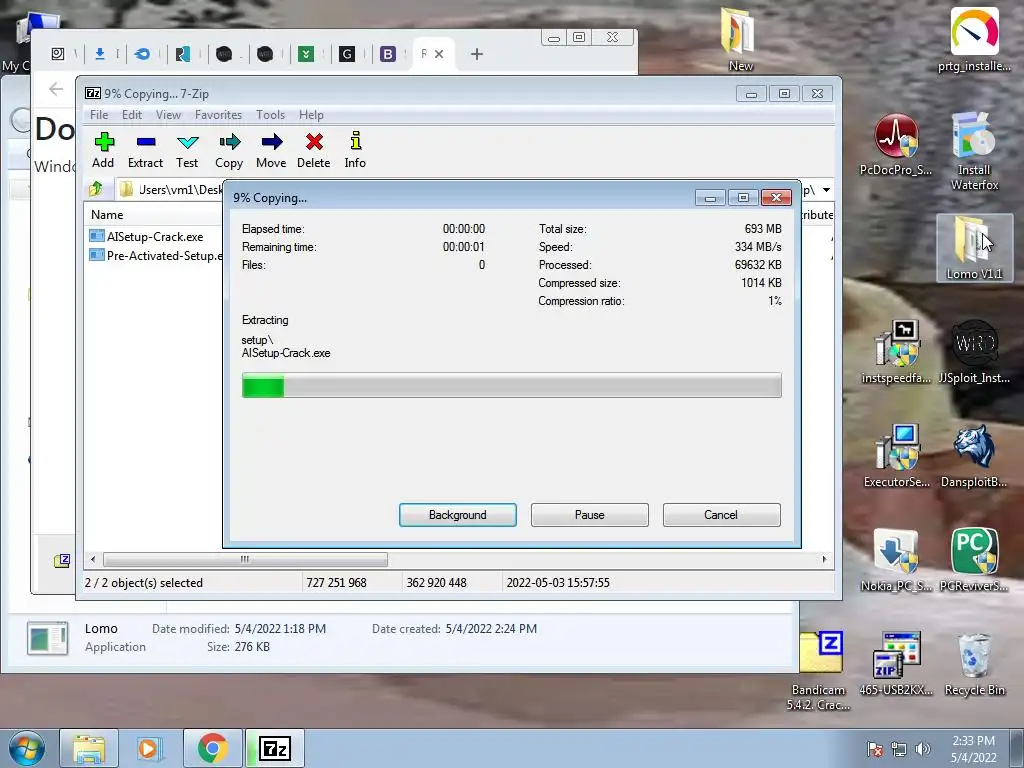Select Pre-Activated-Setup file in list
The width and height of the screenshot is (1024, 768).
click(x=156, y=255)
